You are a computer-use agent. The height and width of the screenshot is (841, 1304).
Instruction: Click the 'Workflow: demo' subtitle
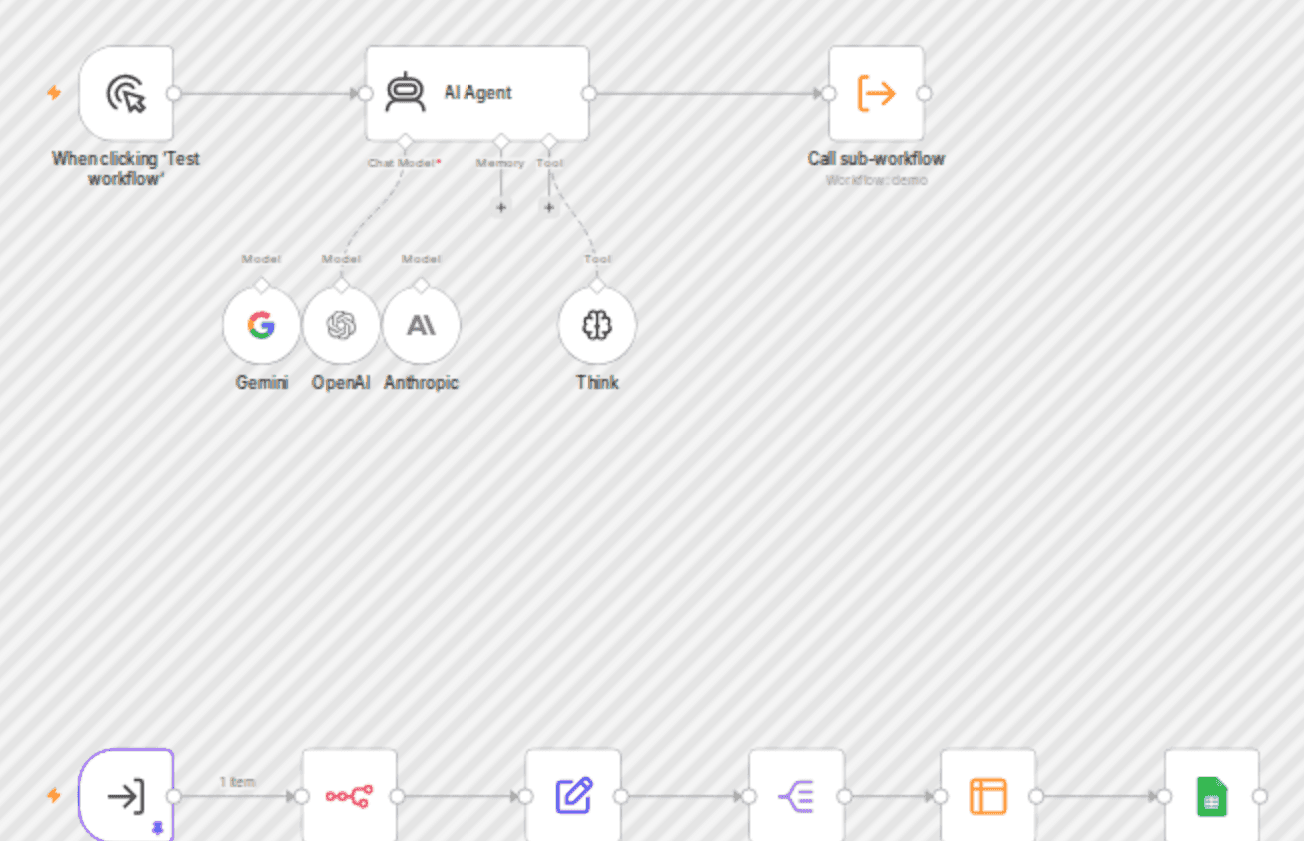tap(877, 180)
